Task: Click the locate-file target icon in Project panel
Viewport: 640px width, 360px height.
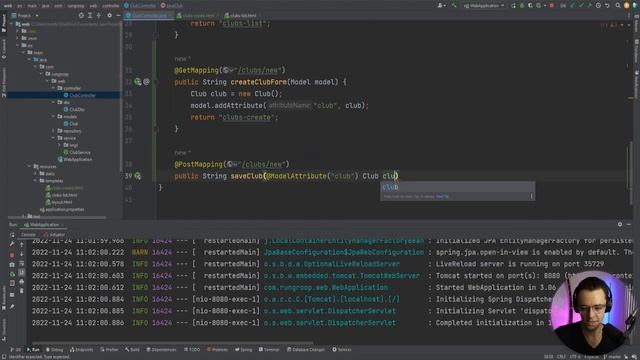Action: pos(81,16)
